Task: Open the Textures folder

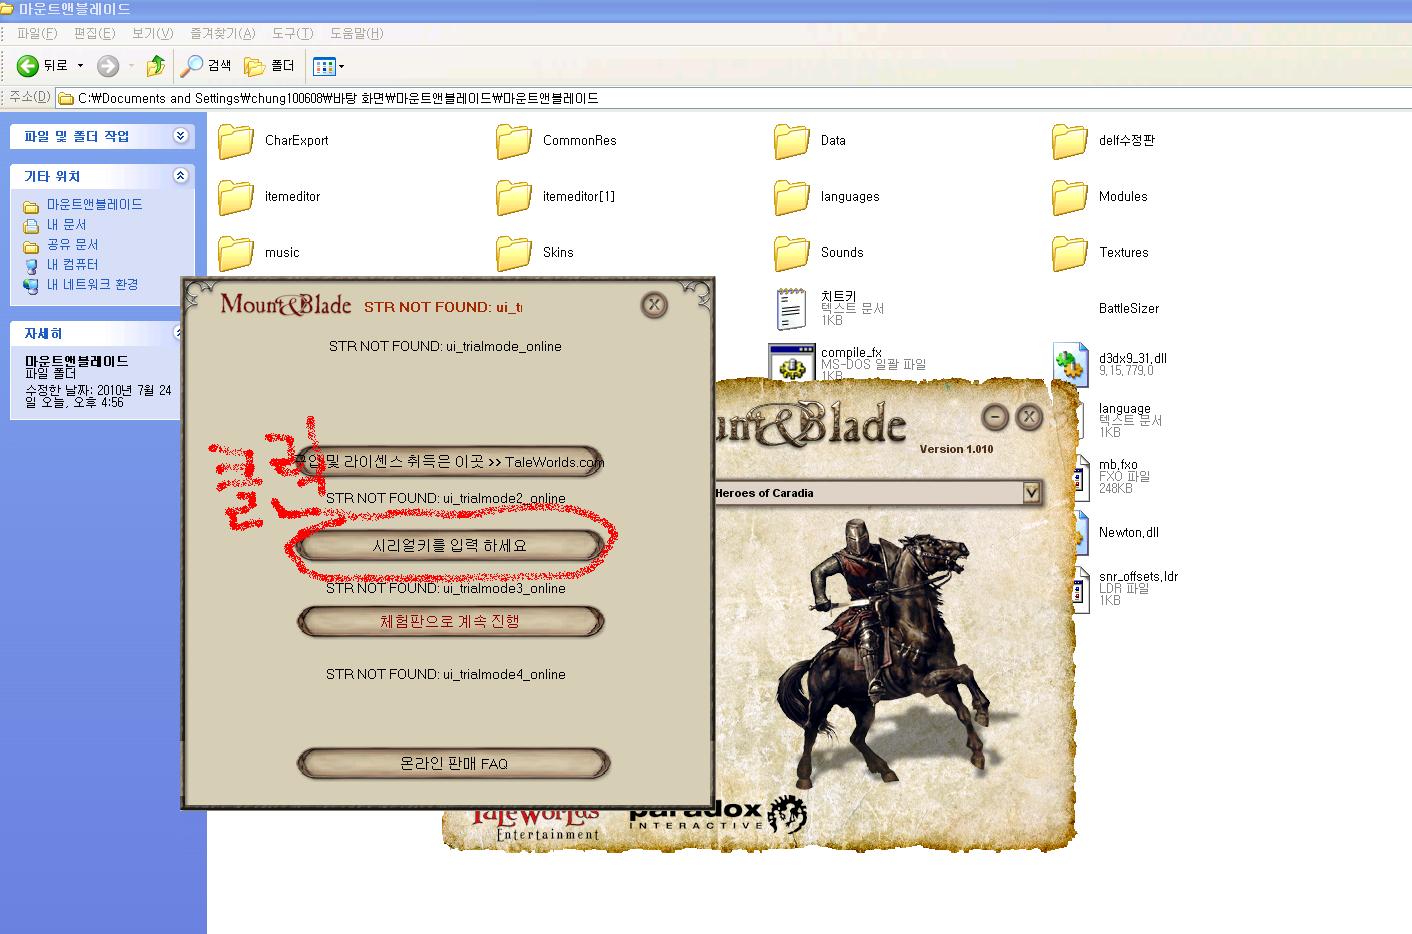Action: coord(1070,253)
